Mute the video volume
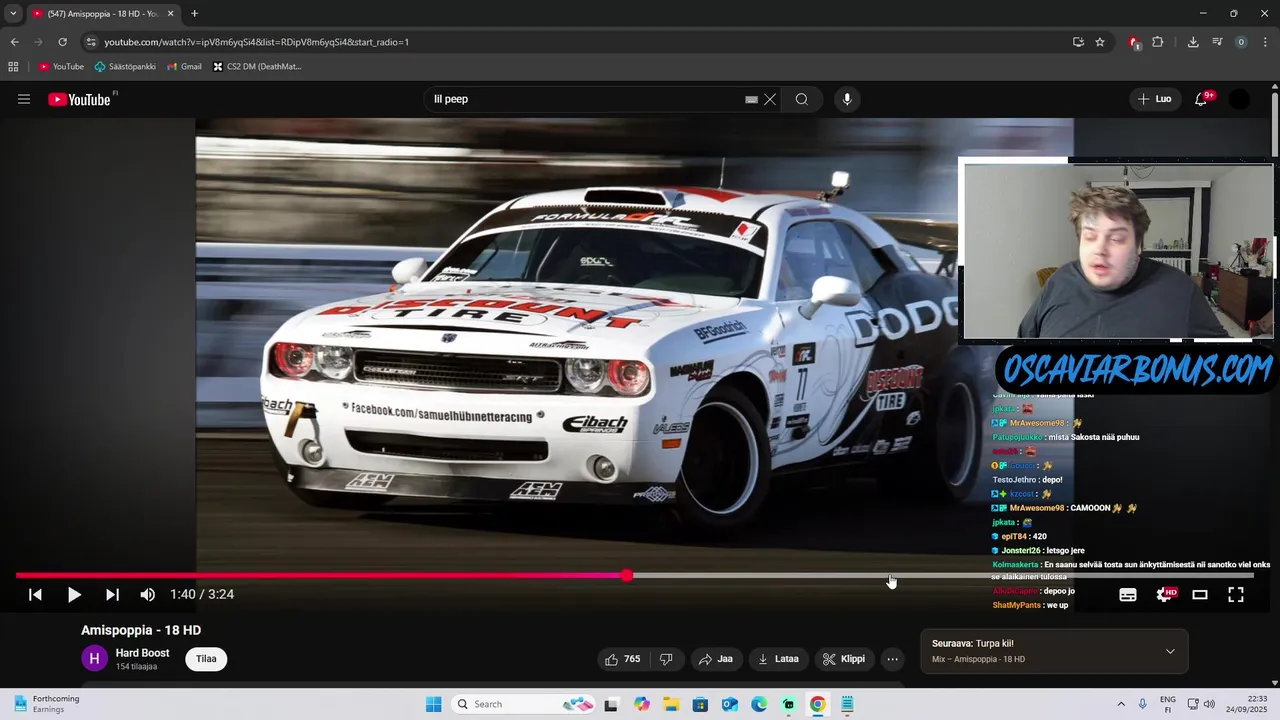The width and height of the screenshot is (1280, 720). pyautogui.click(x=148, y=594)
